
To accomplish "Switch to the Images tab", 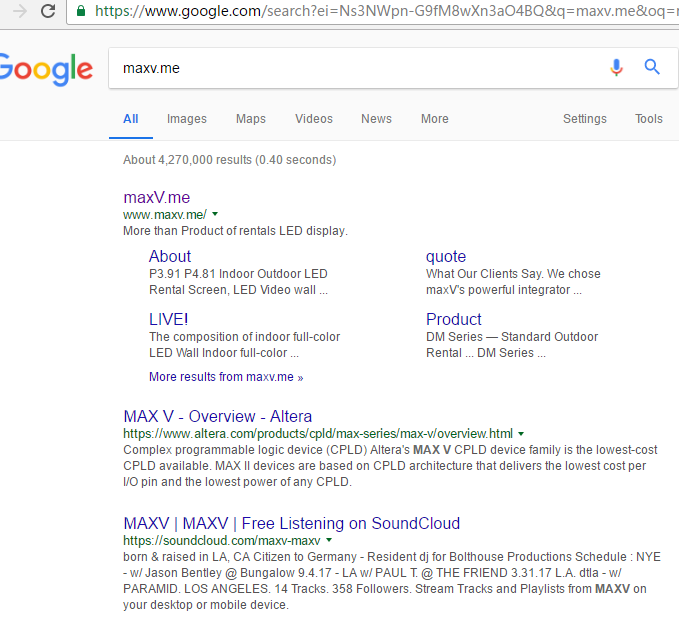I will (x=187, y=119).
